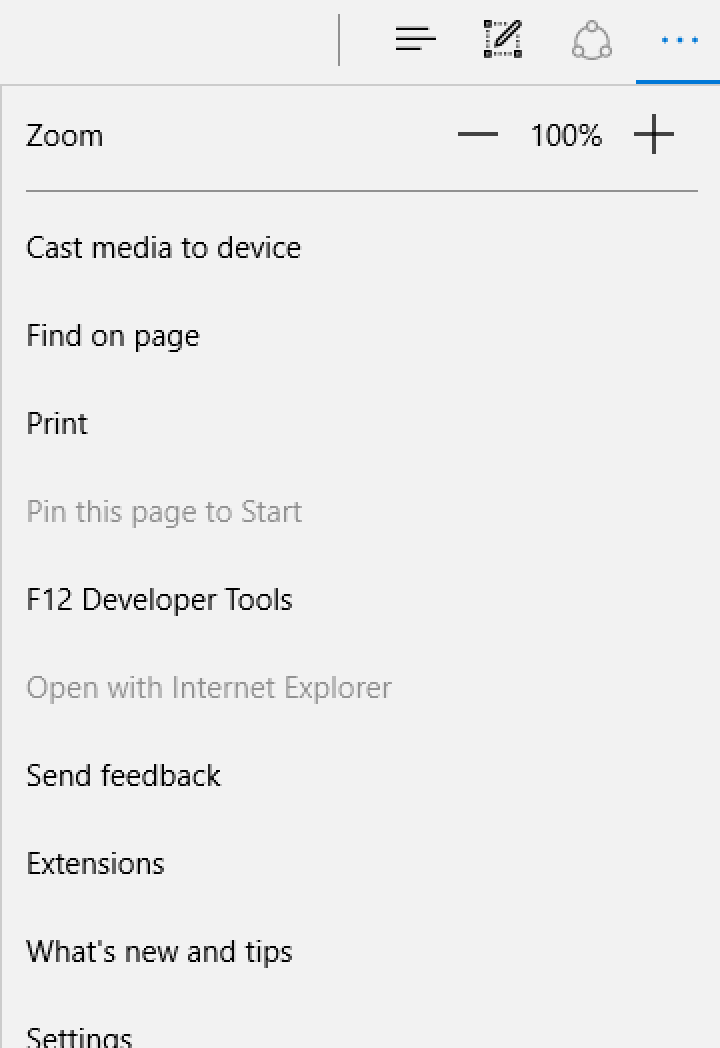Select Cast media to device

pos(361,248)
